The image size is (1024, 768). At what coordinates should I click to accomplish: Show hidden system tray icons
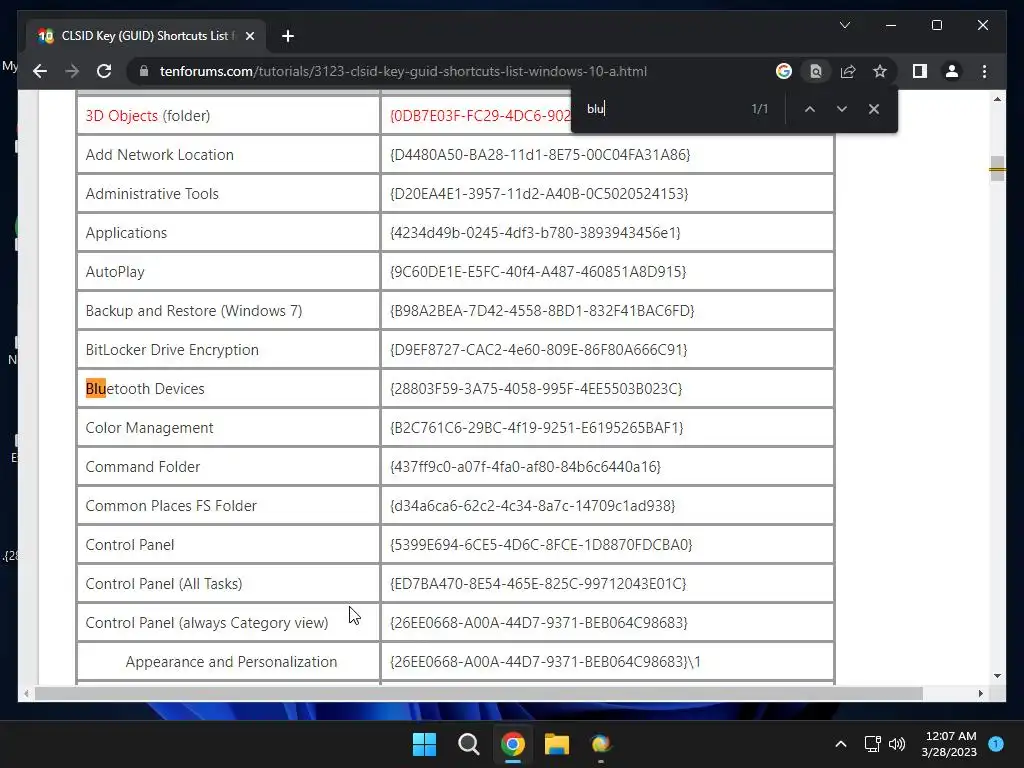pyautogui.click(x=840, y=744)
